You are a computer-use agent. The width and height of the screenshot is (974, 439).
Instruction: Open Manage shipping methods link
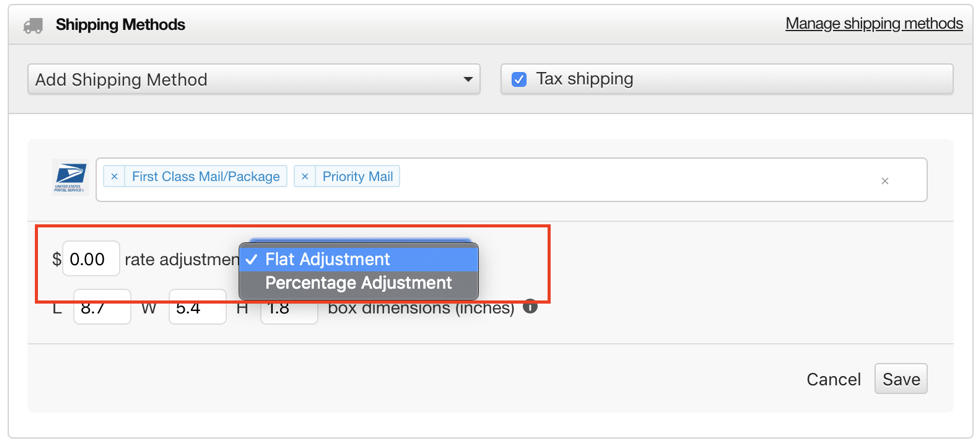pos(874,24)
